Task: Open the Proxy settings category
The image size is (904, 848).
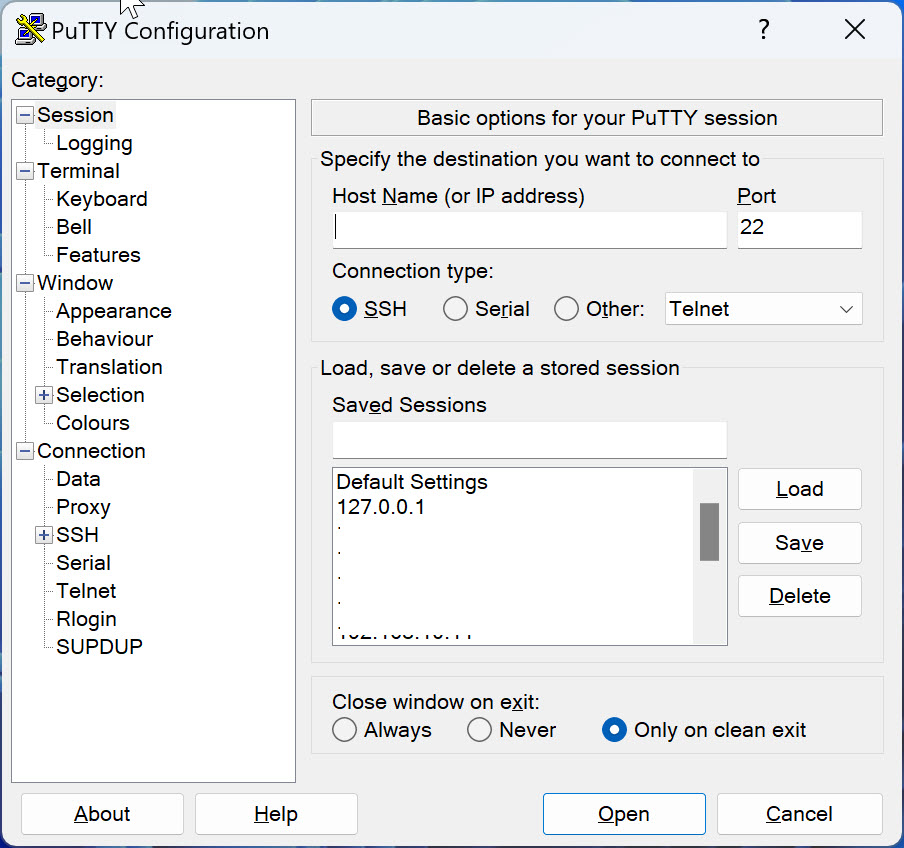Action: [84, 507]
